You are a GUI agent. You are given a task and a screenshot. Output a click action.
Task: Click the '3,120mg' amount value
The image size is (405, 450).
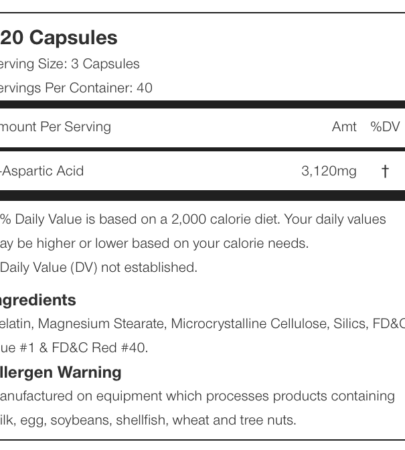(x=329, y=171)
